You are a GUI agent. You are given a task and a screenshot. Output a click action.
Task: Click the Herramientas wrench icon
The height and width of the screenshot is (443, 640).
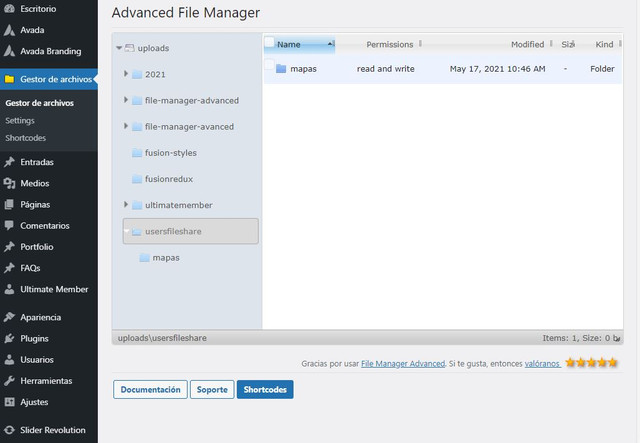tap(9, 381)
